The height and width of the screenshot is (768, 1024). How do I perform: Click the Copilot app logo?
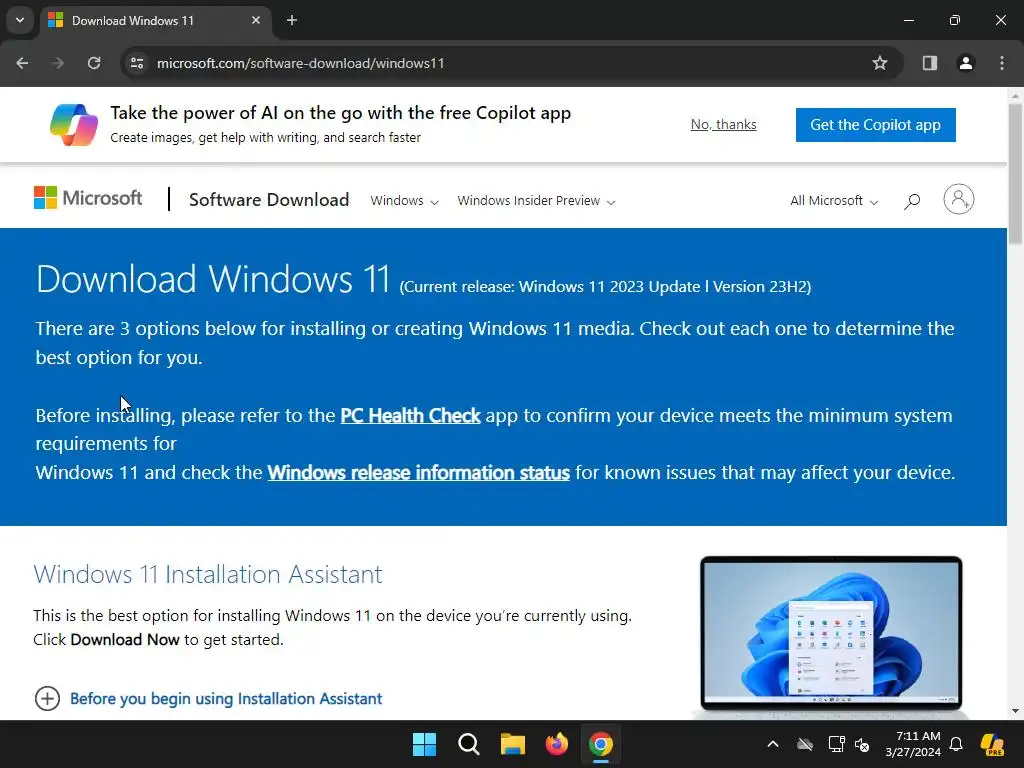[74, 124]
